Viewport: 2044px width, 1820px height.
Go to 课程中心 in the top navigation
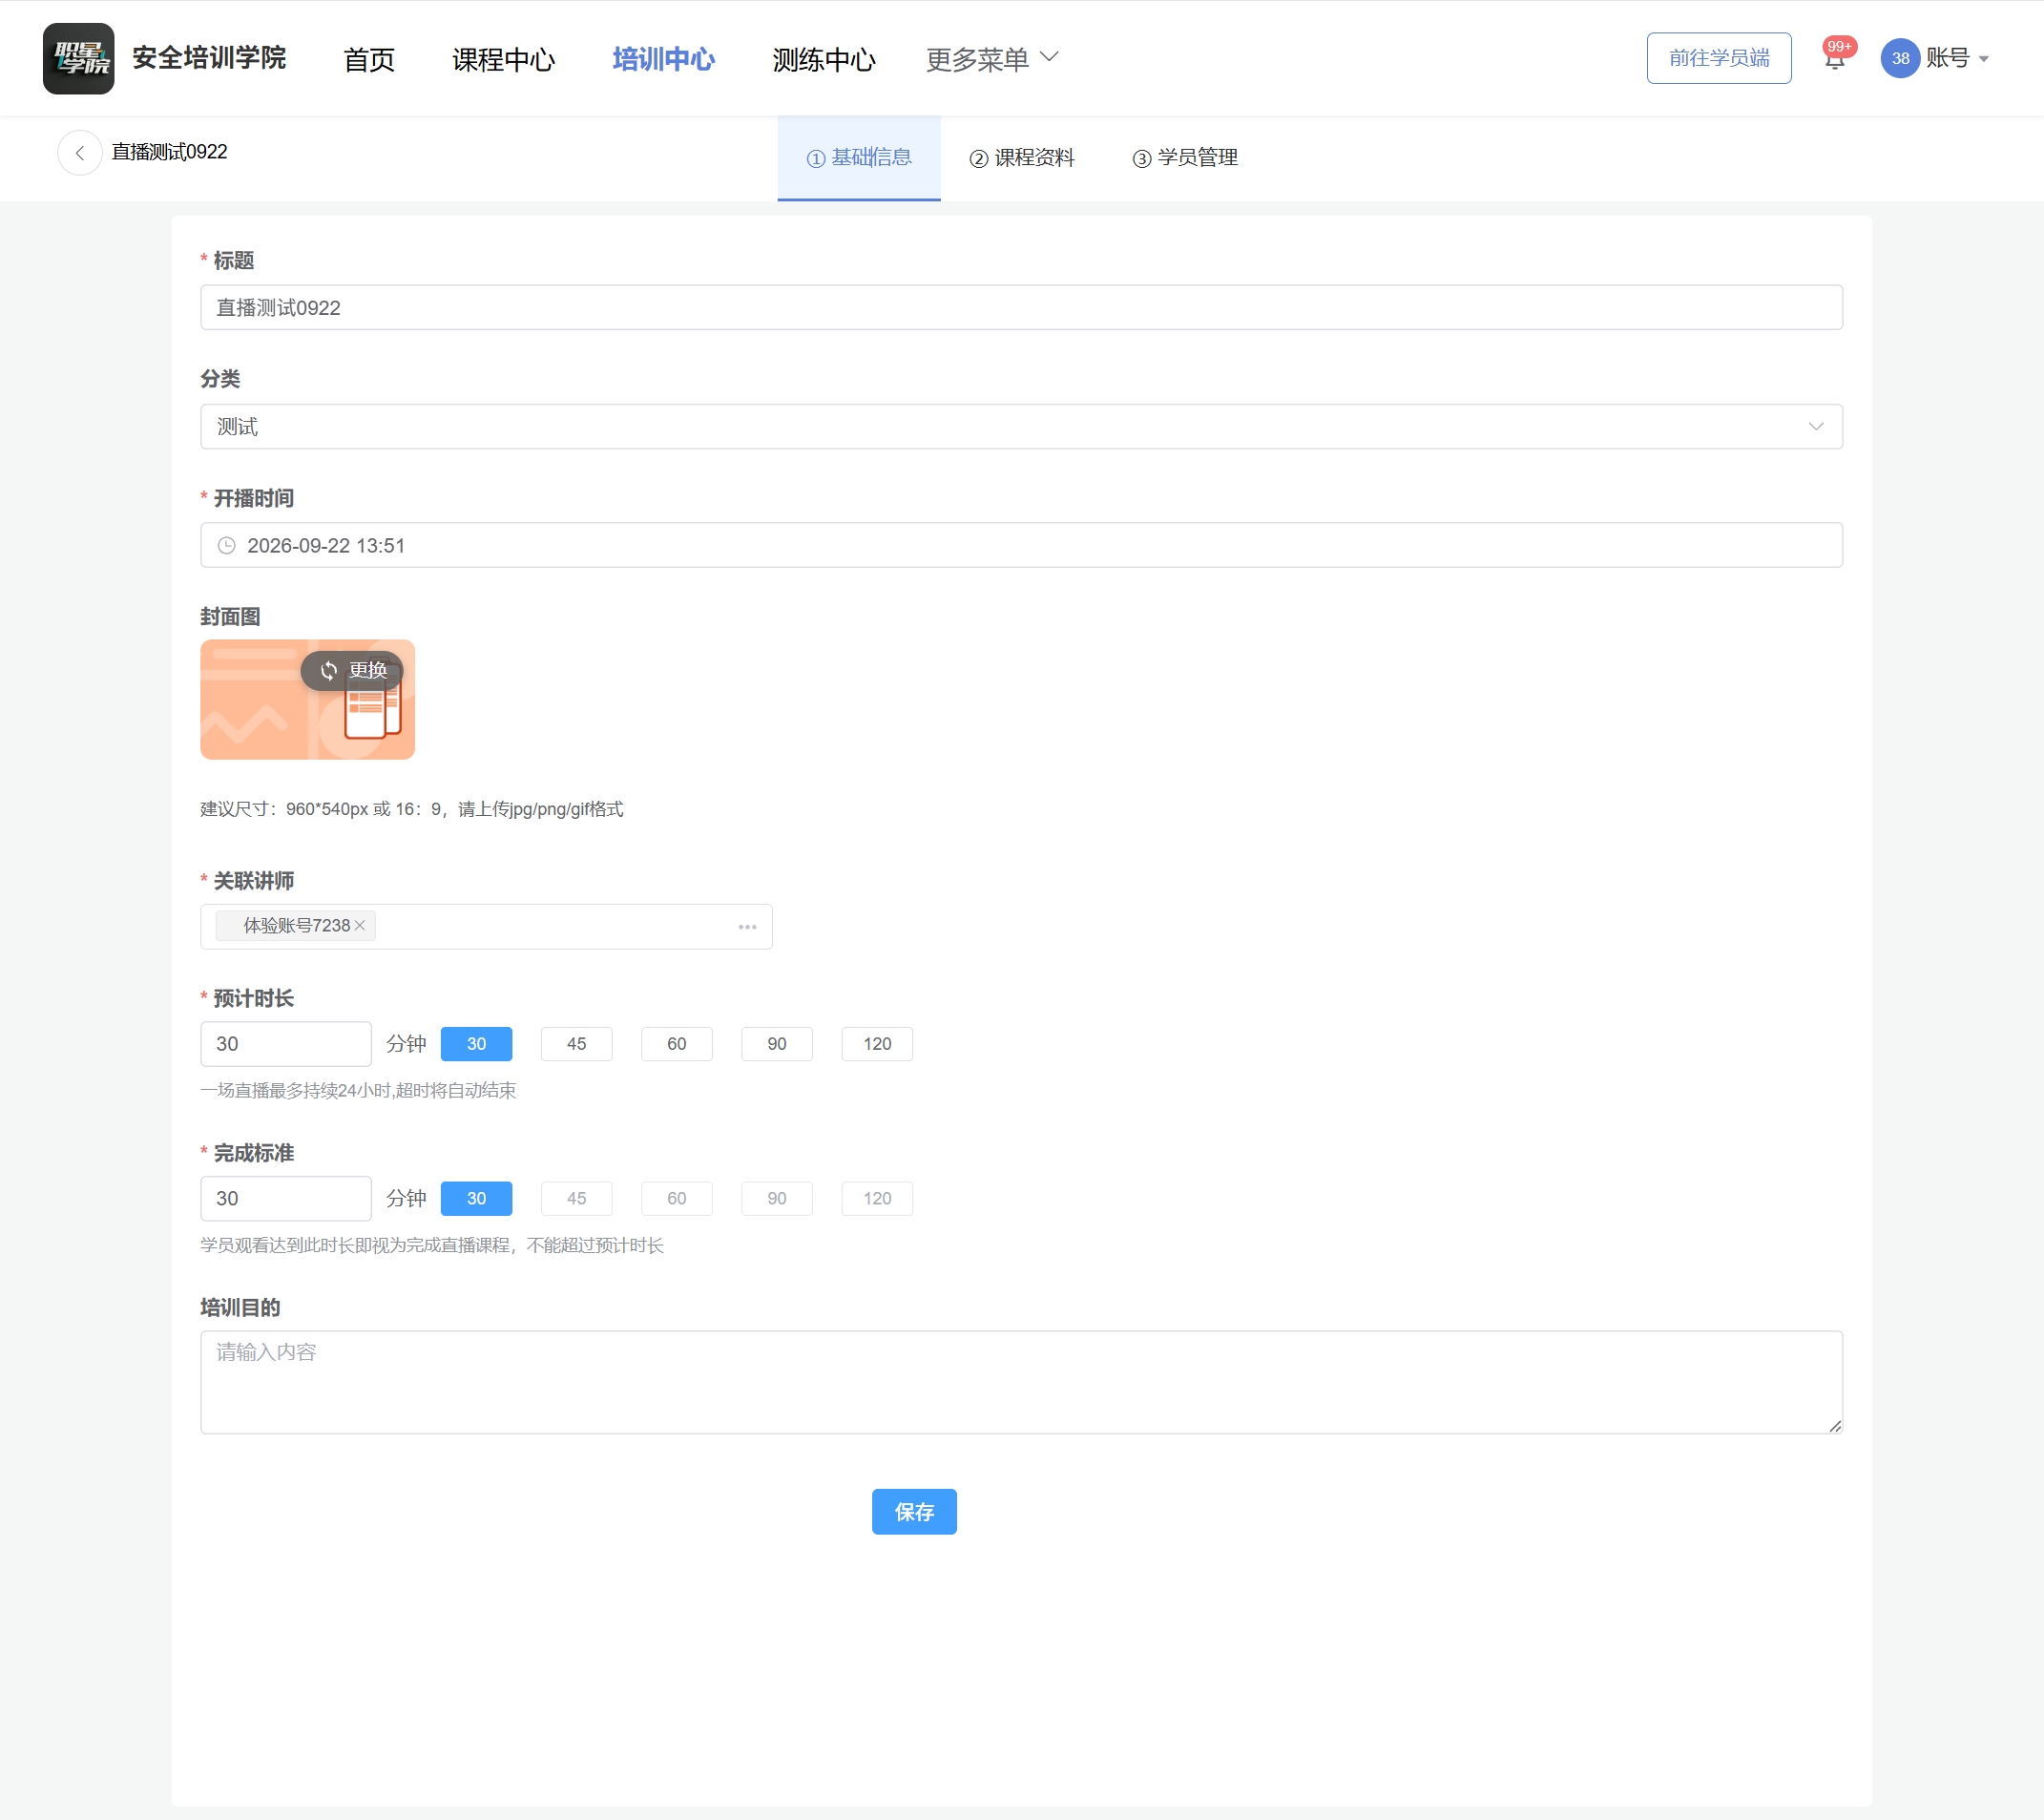coord(503,59)
